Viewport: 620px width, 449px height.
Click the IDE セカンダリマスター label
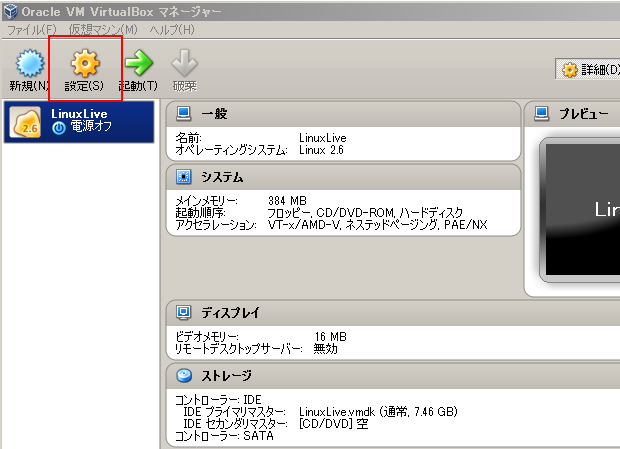[x=235, y=424]
